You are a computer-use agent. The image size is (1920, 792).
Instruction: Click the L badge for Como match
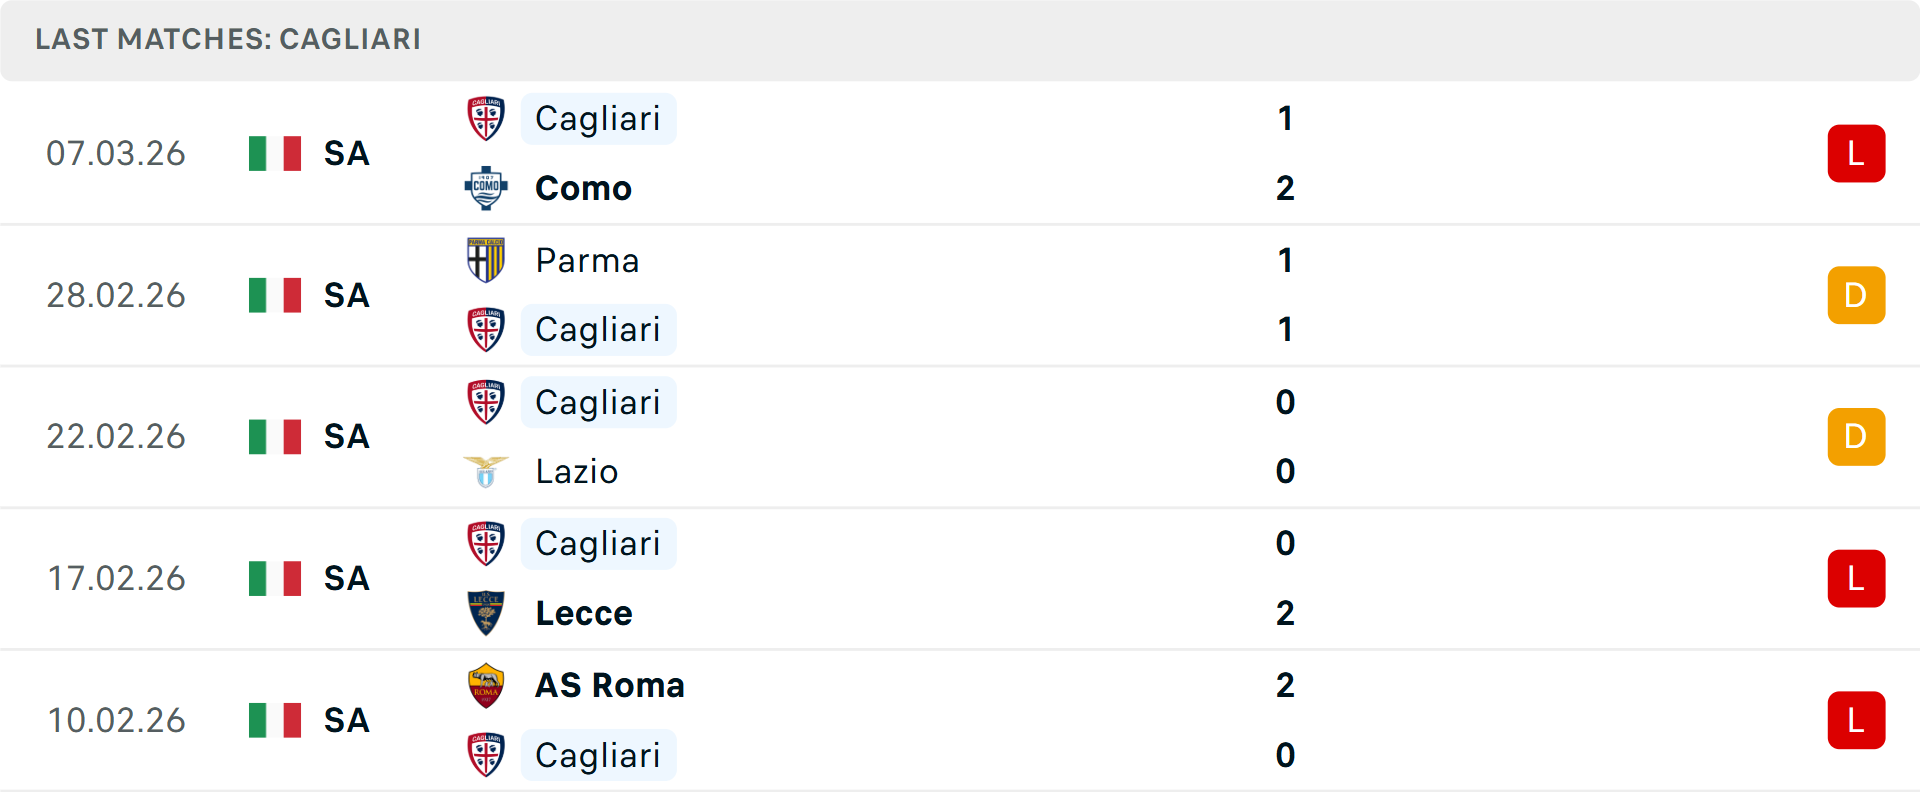tap(1856, 153)
